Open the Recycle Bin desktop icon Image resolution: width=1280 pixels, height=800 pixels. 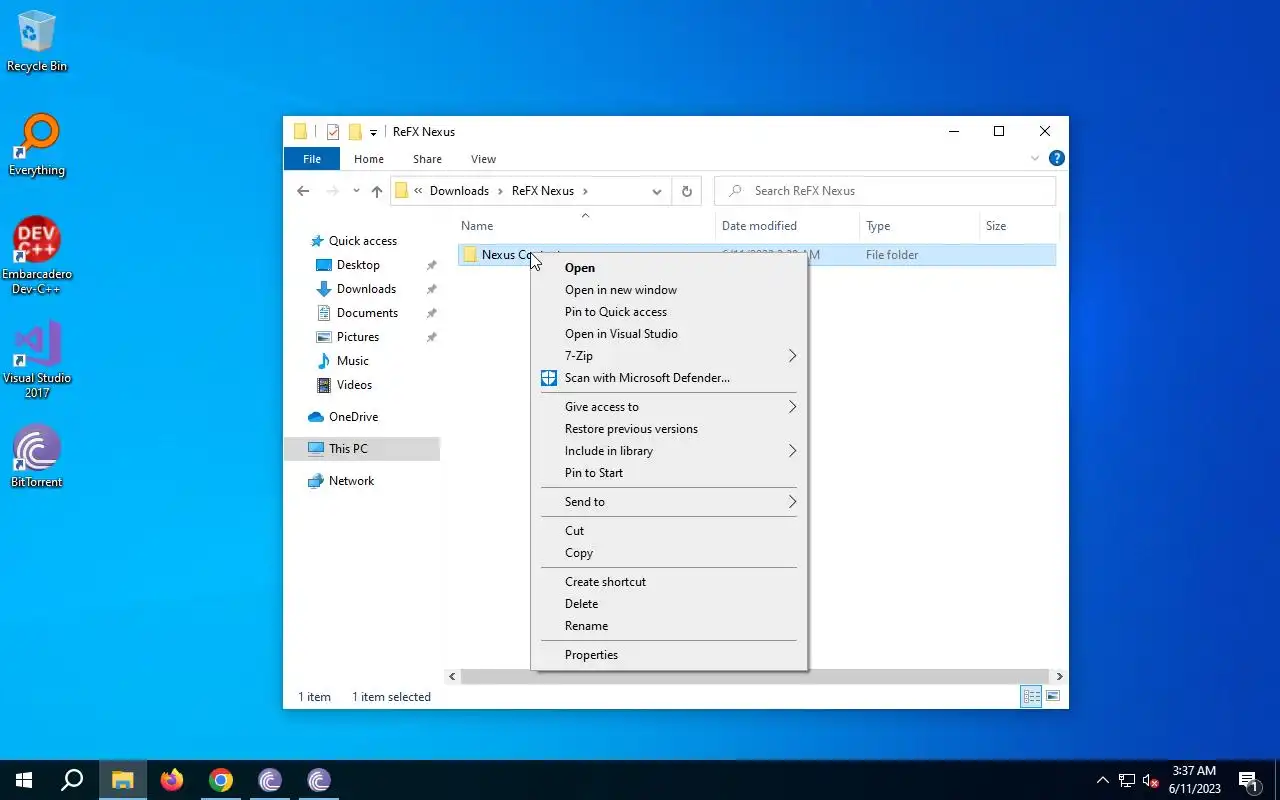coord(37,41)
